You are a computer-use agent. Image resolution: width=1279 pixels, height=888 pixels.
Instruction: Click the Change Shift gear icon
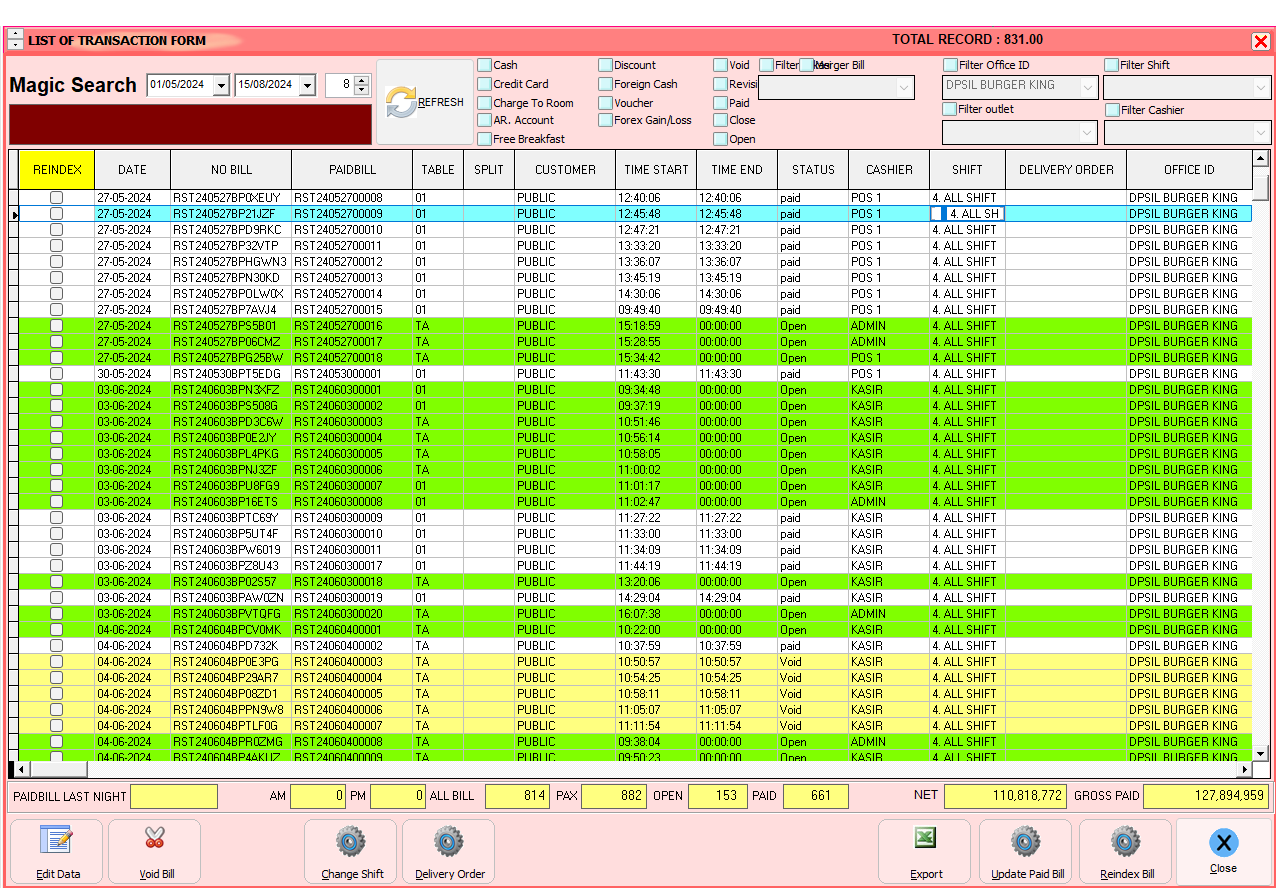351,841
